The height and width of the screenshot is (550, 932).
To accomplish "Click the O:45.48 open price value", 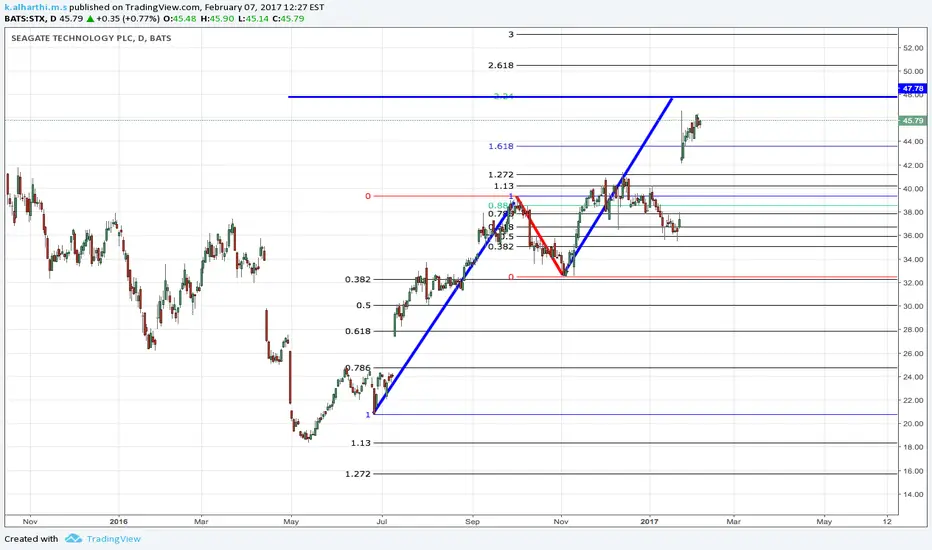I will coord(180,18).
